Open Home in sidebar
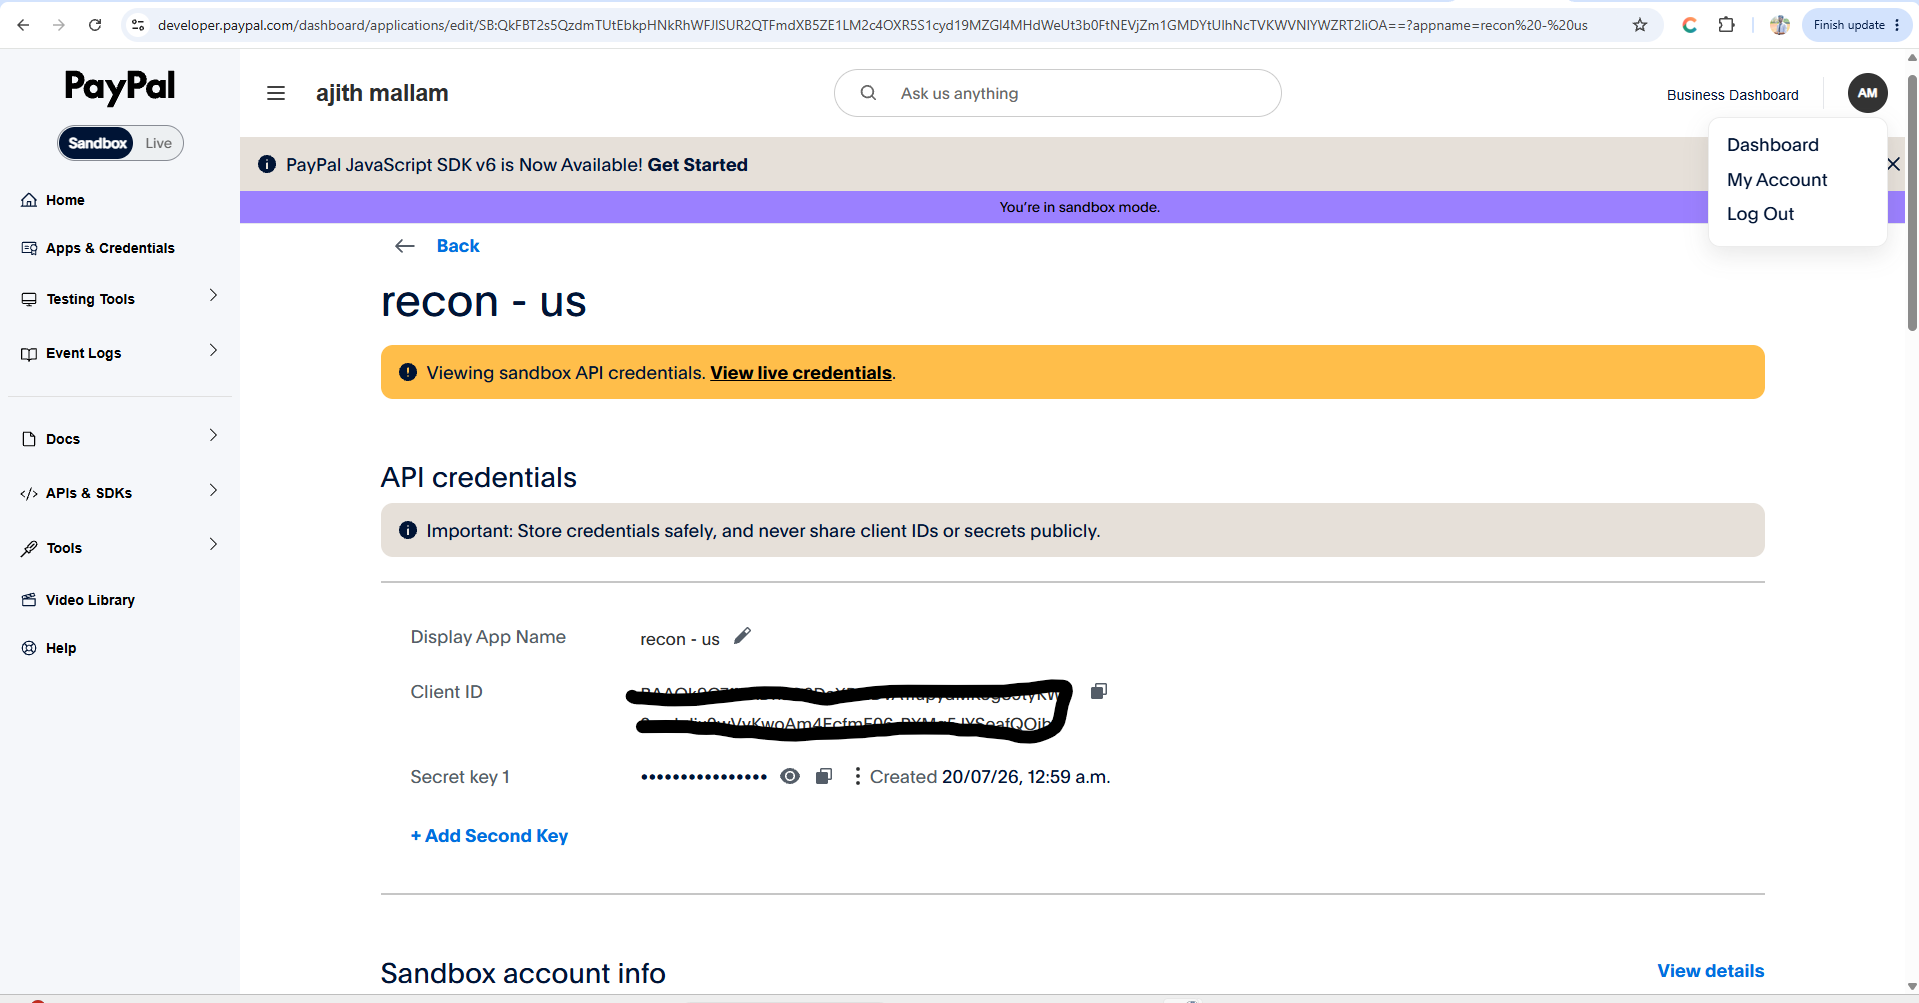 pos(65,200)
